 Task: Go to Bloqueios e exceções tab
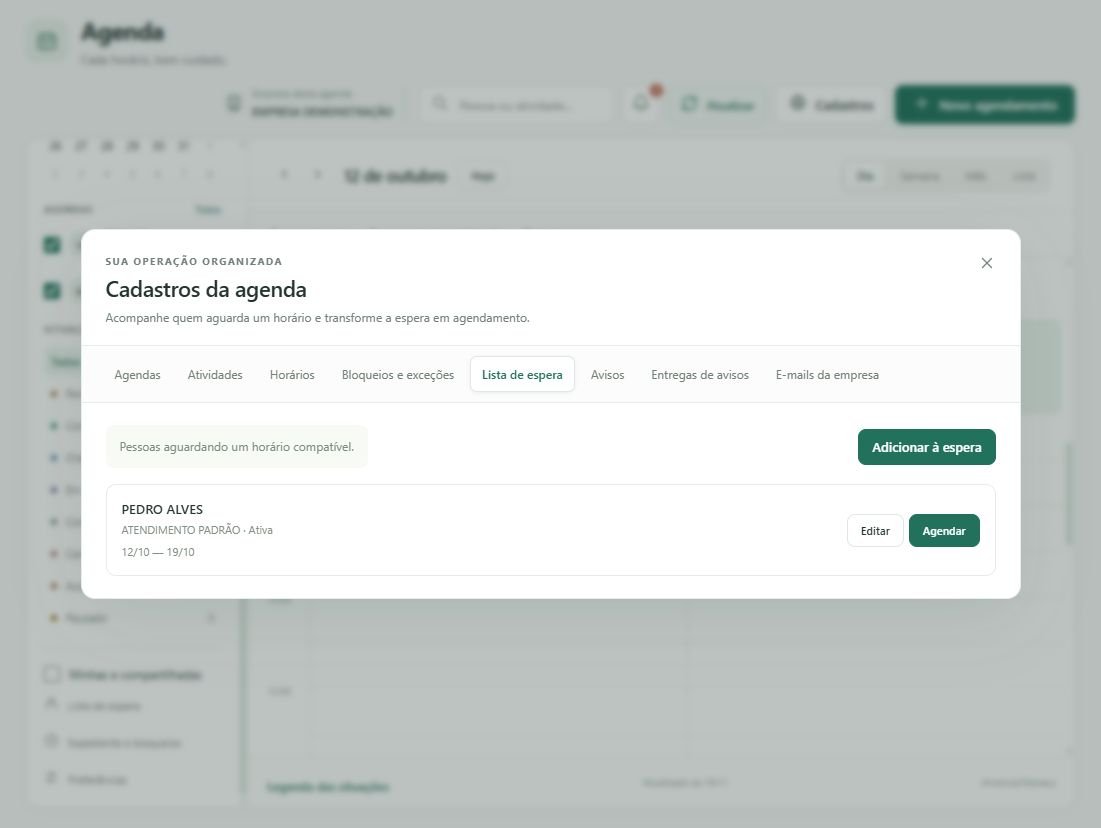[x=397, y=374]
